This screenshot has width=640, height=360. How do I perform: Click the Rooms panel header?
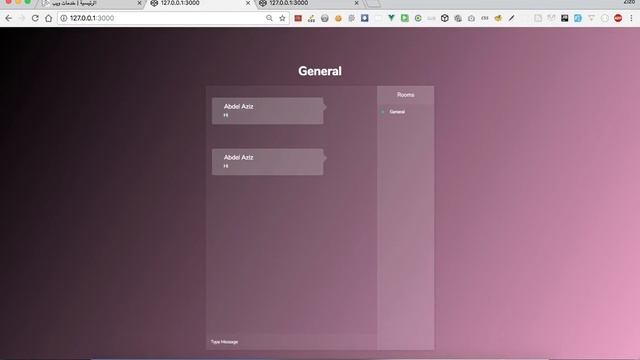point(405,95)
